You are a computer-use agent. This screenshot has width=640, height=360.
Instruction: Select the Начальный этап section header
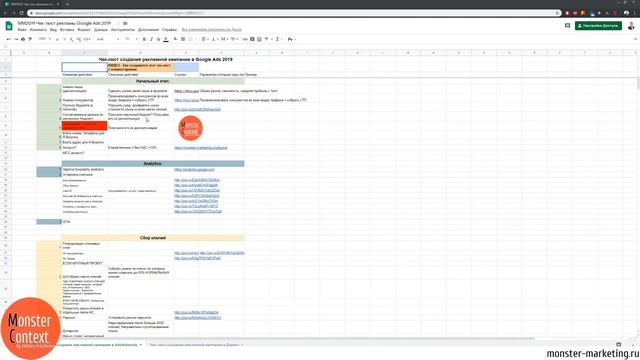coord(153,81)
